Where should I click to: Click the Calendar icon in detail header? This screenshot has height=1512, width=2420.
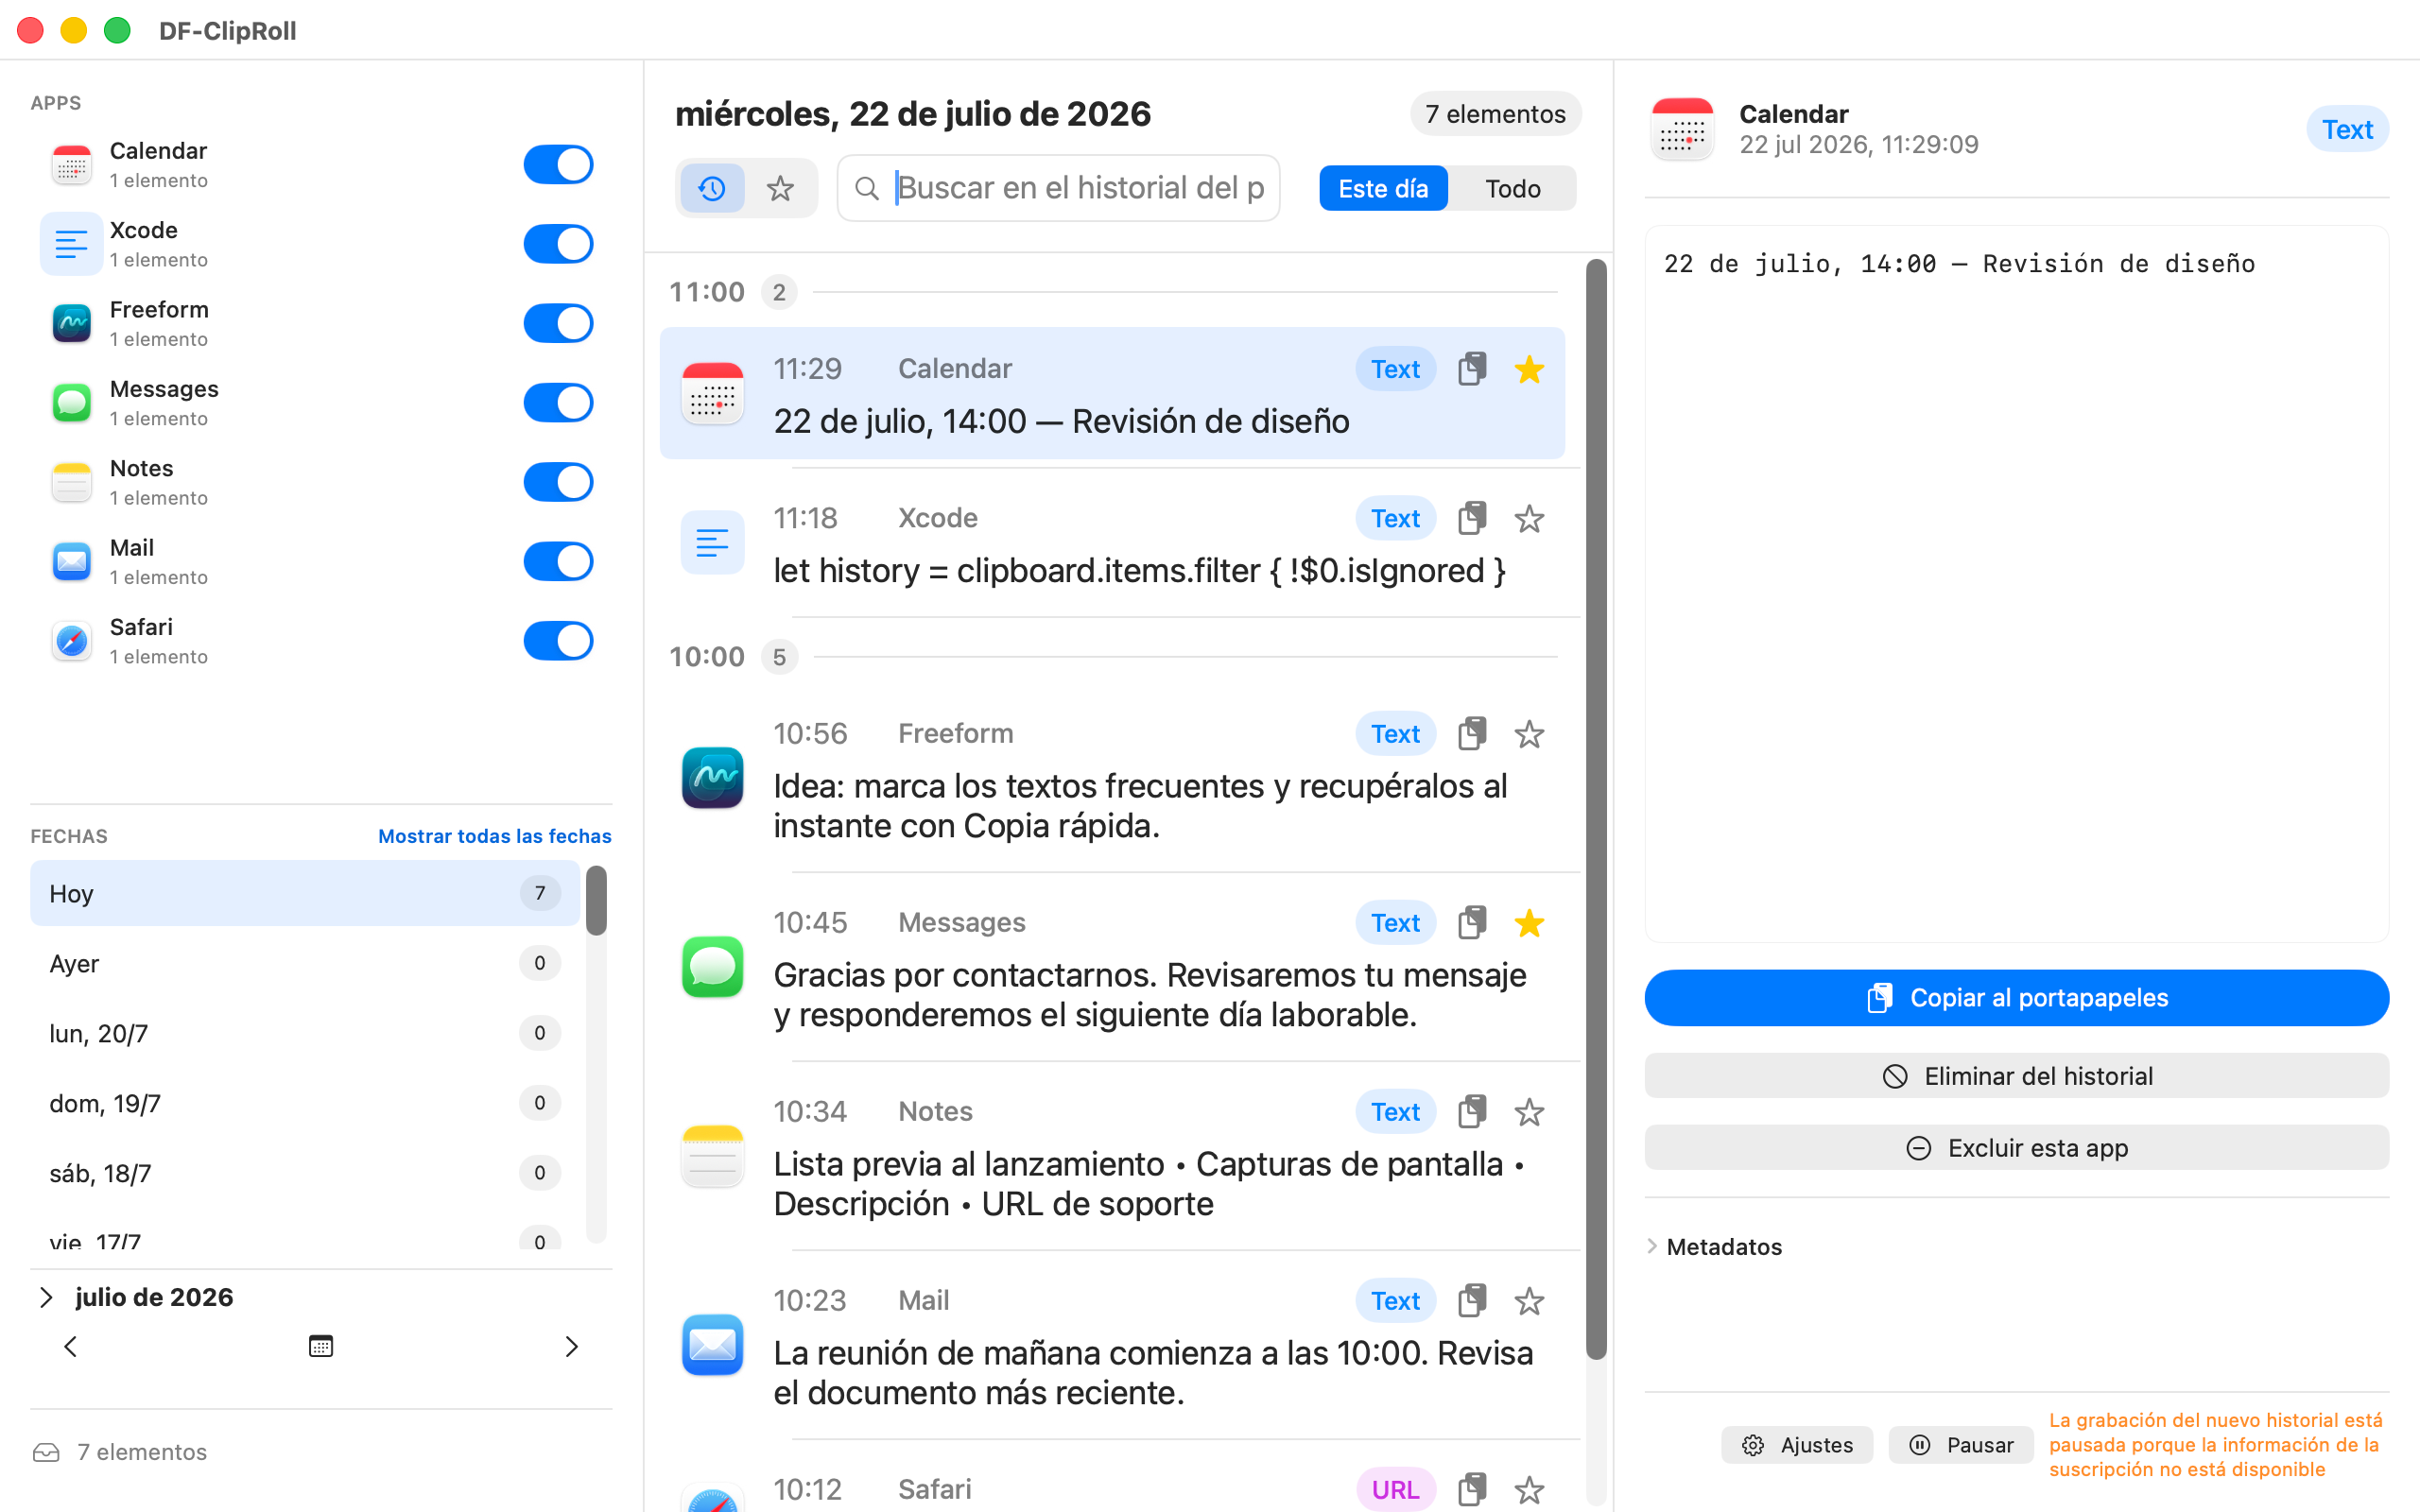pos(1683,129)
